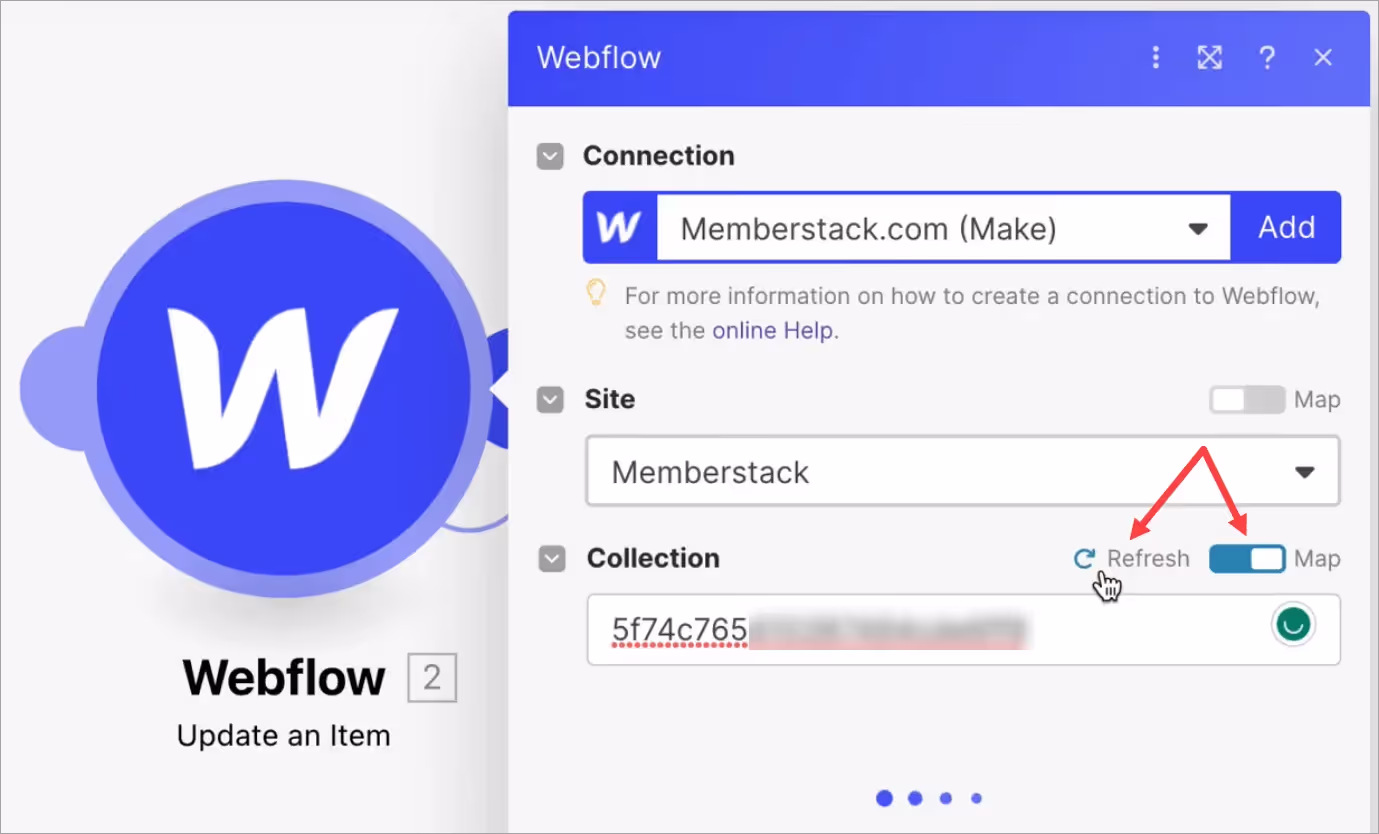Screen dimensions: 1379x834
Task: Enable the Map toggle for Site
Action: tap(1246, 400)
